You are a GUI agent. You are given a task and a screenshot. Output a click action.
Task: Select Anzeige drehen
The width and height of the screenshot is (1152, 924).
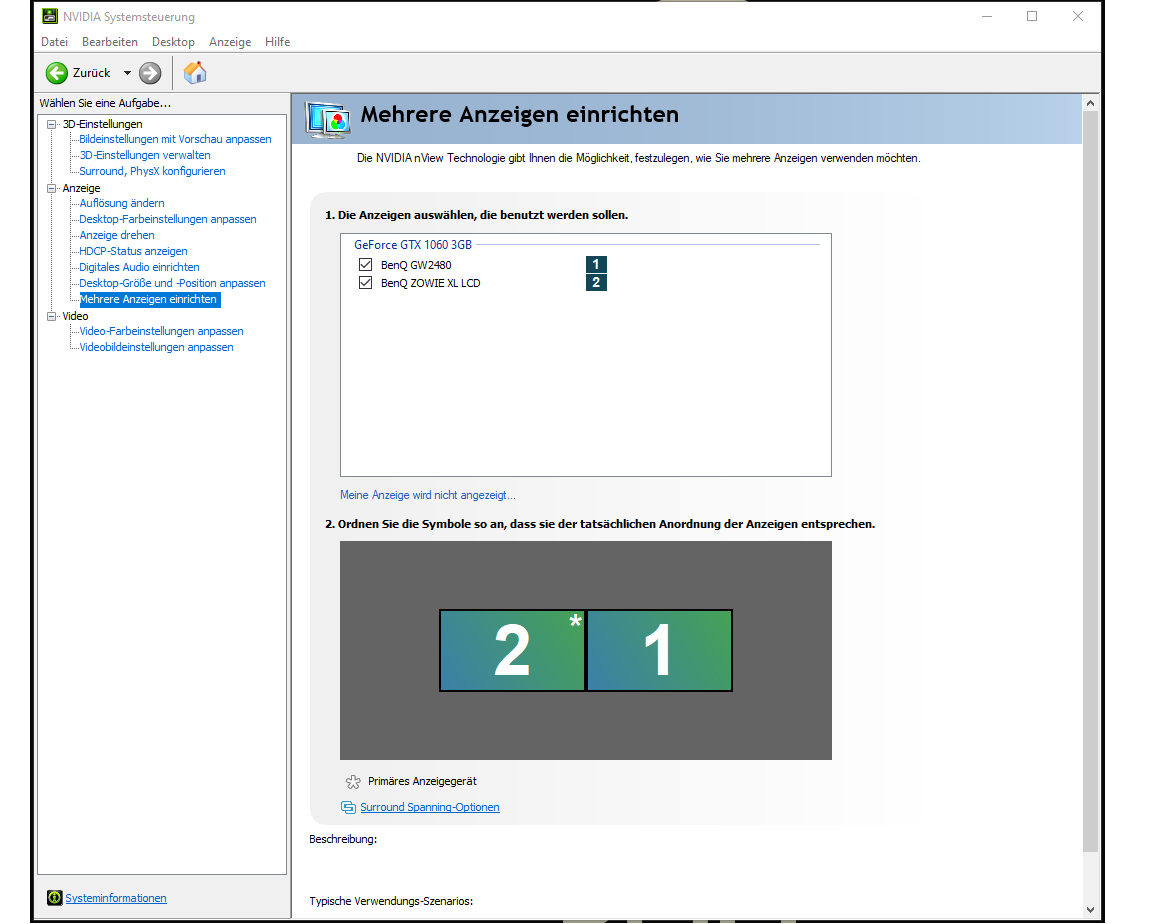click(117, 235)
